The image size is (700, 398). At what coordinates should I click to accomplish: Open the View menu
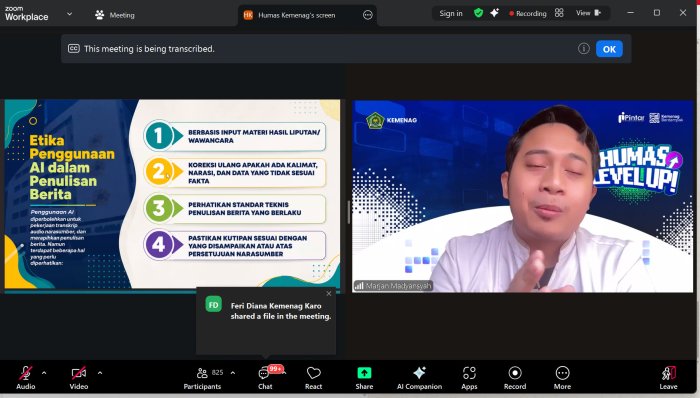[588, 13]
